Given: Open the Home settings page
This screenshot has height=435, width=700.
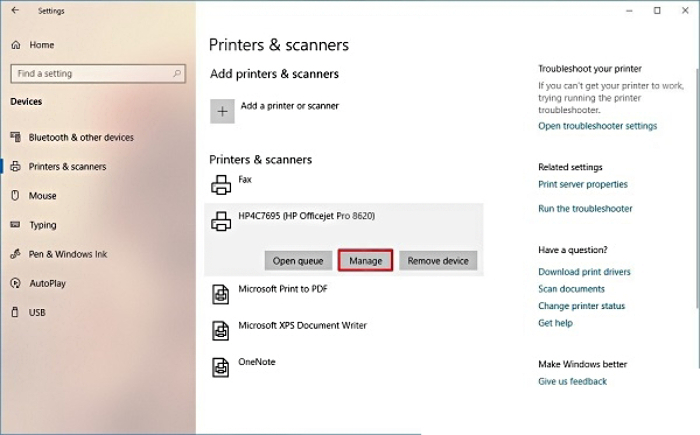Looking at the screenshot, I should click(x=42, y=45).
